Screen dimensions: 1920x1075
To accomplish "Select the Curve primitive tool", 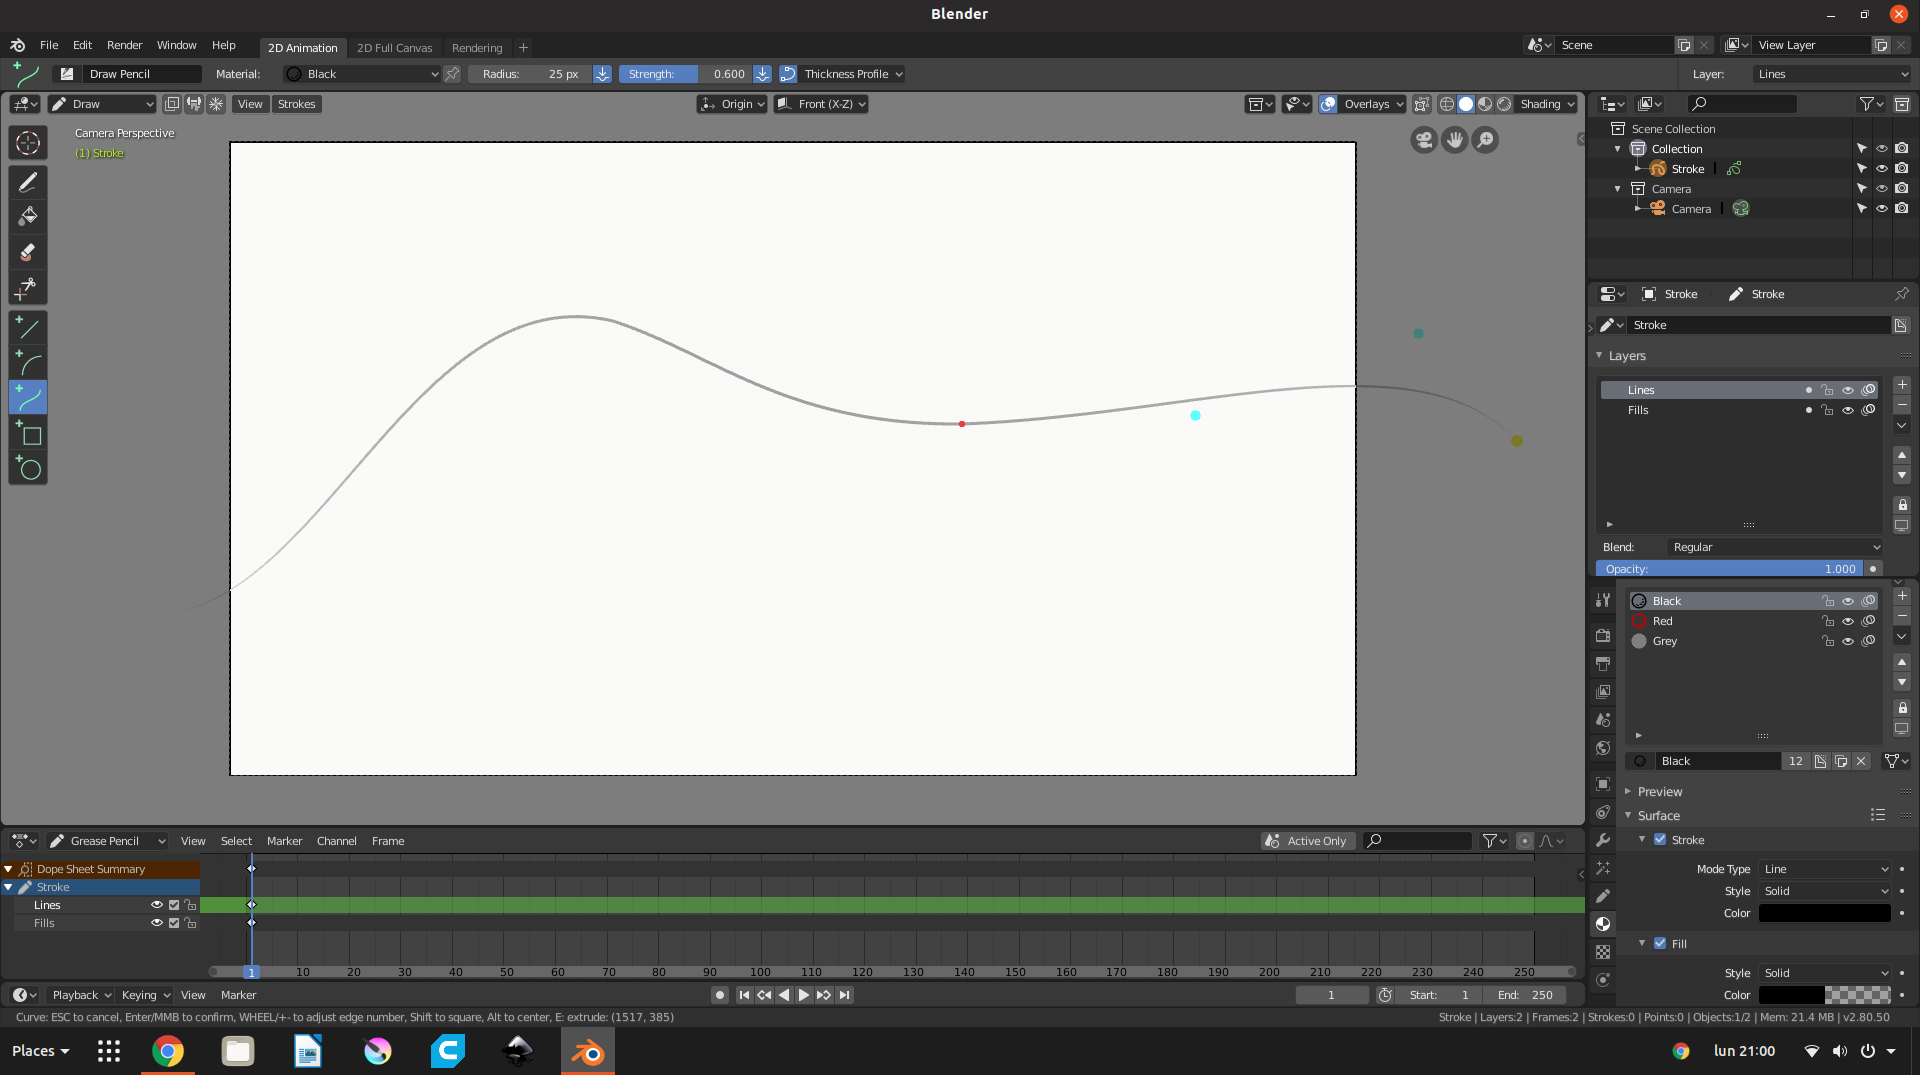I will click(28, 397).
